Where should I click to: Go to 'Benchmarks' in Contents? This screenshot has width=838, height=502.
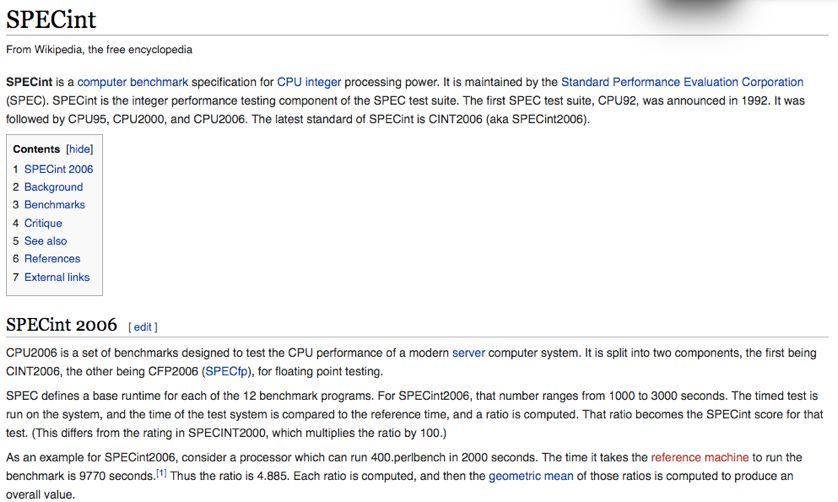click(55, 205)
